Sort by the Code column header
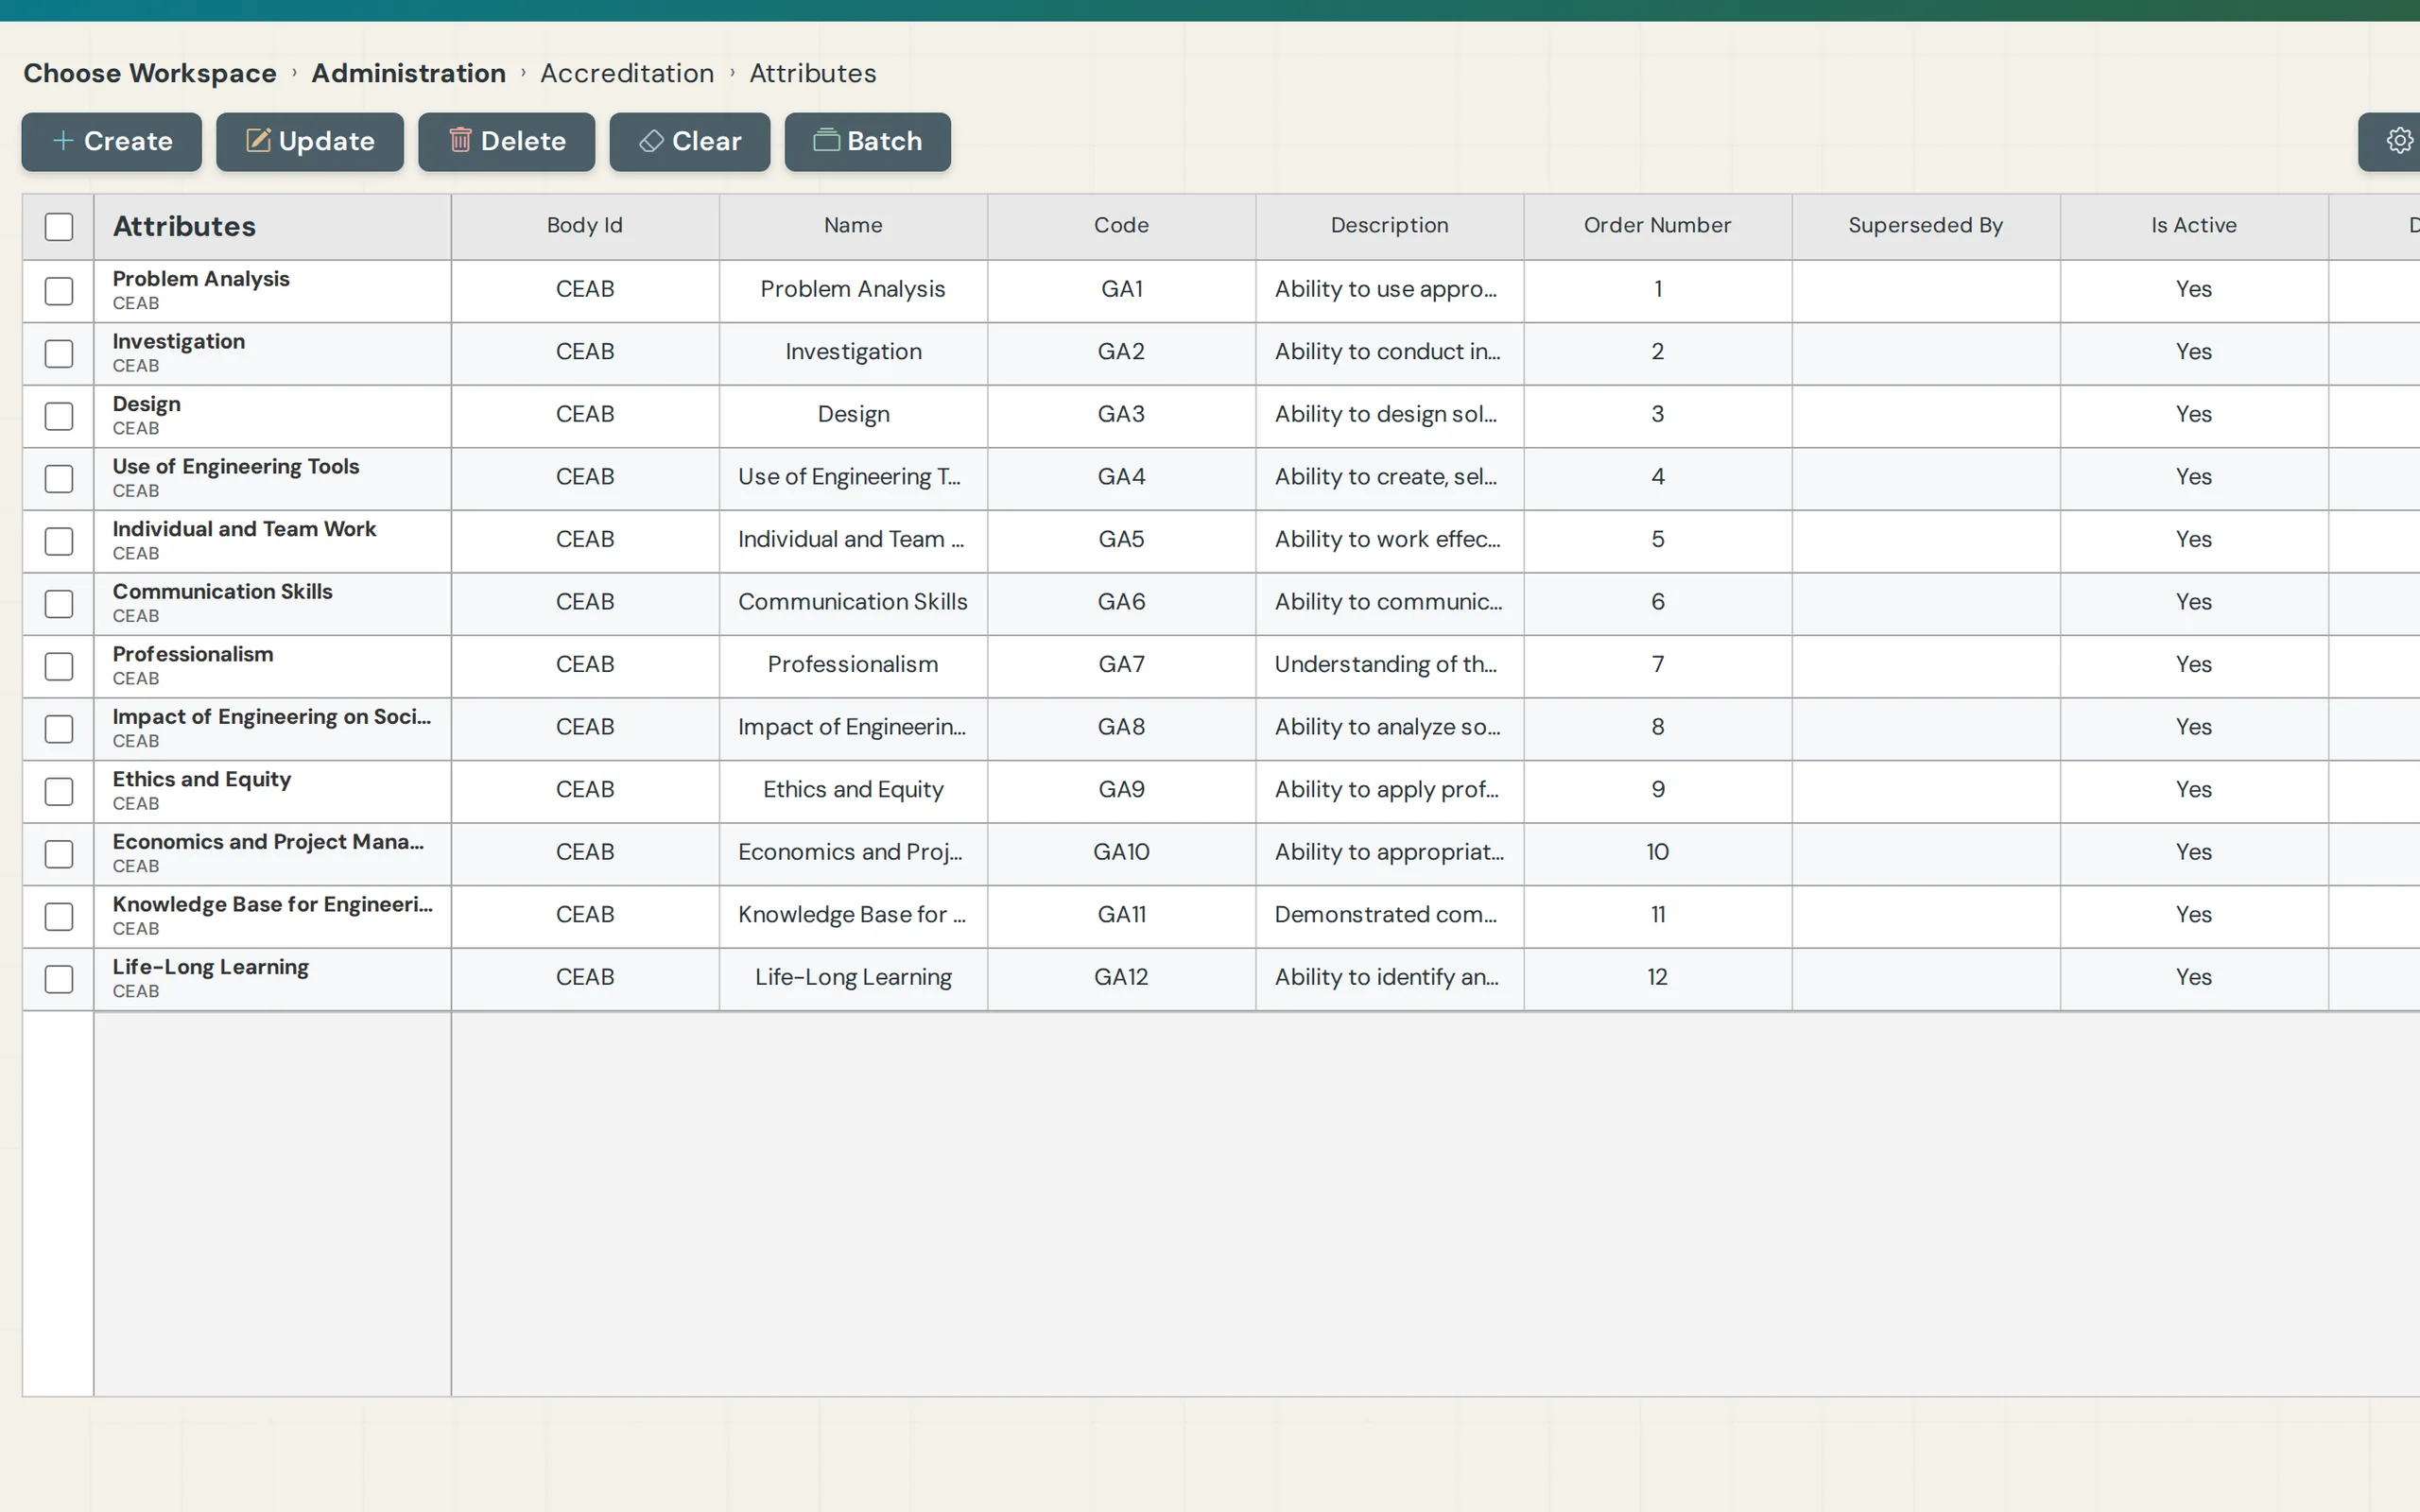 click(1121, 226)
